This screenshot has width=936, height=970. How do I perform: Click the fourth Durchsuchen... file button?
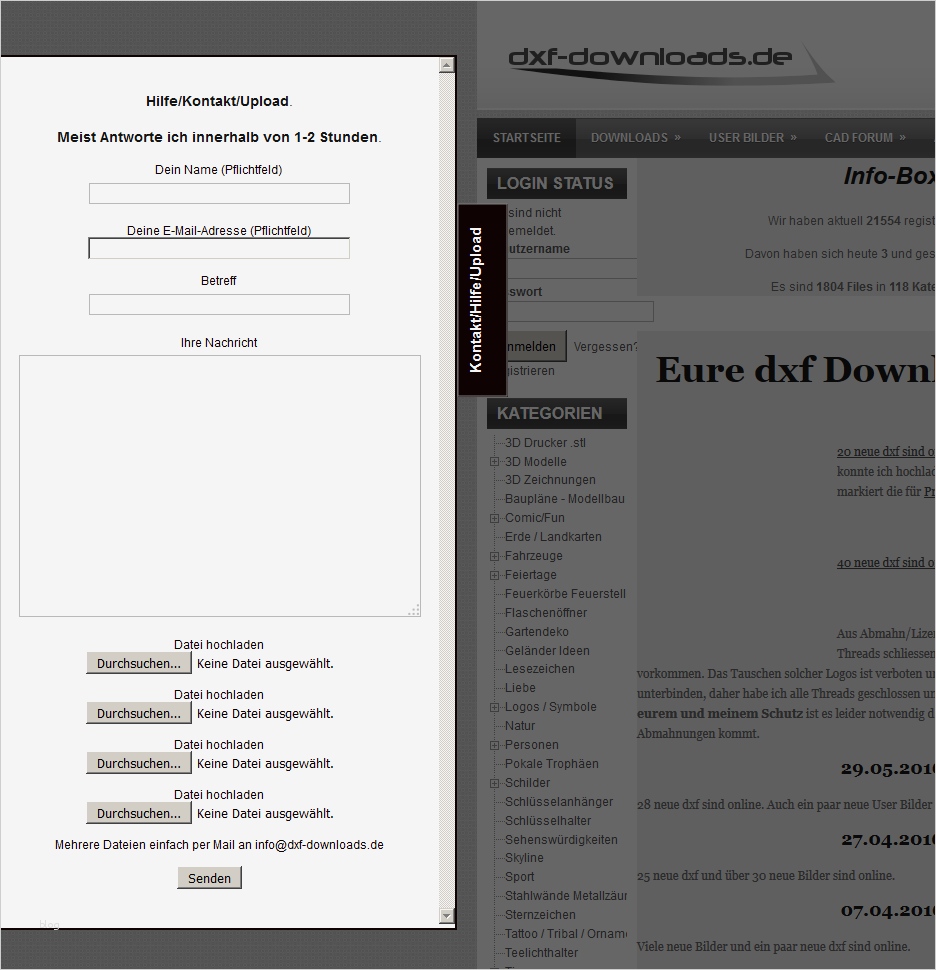pos(139,813)
